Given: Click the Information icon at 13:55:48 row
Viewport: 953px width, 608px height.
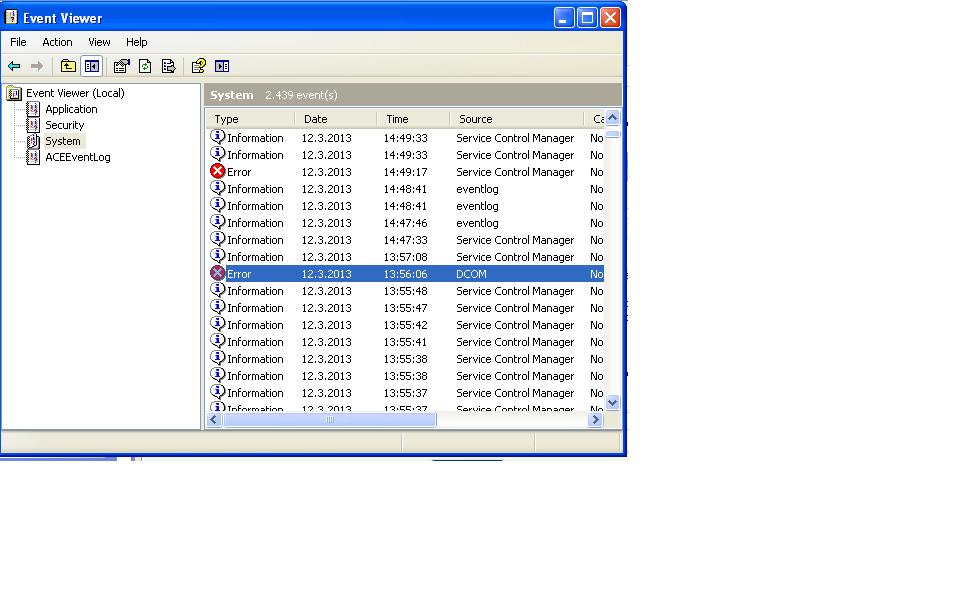Looking at the screenshot, I should click(x=218, y=291).
